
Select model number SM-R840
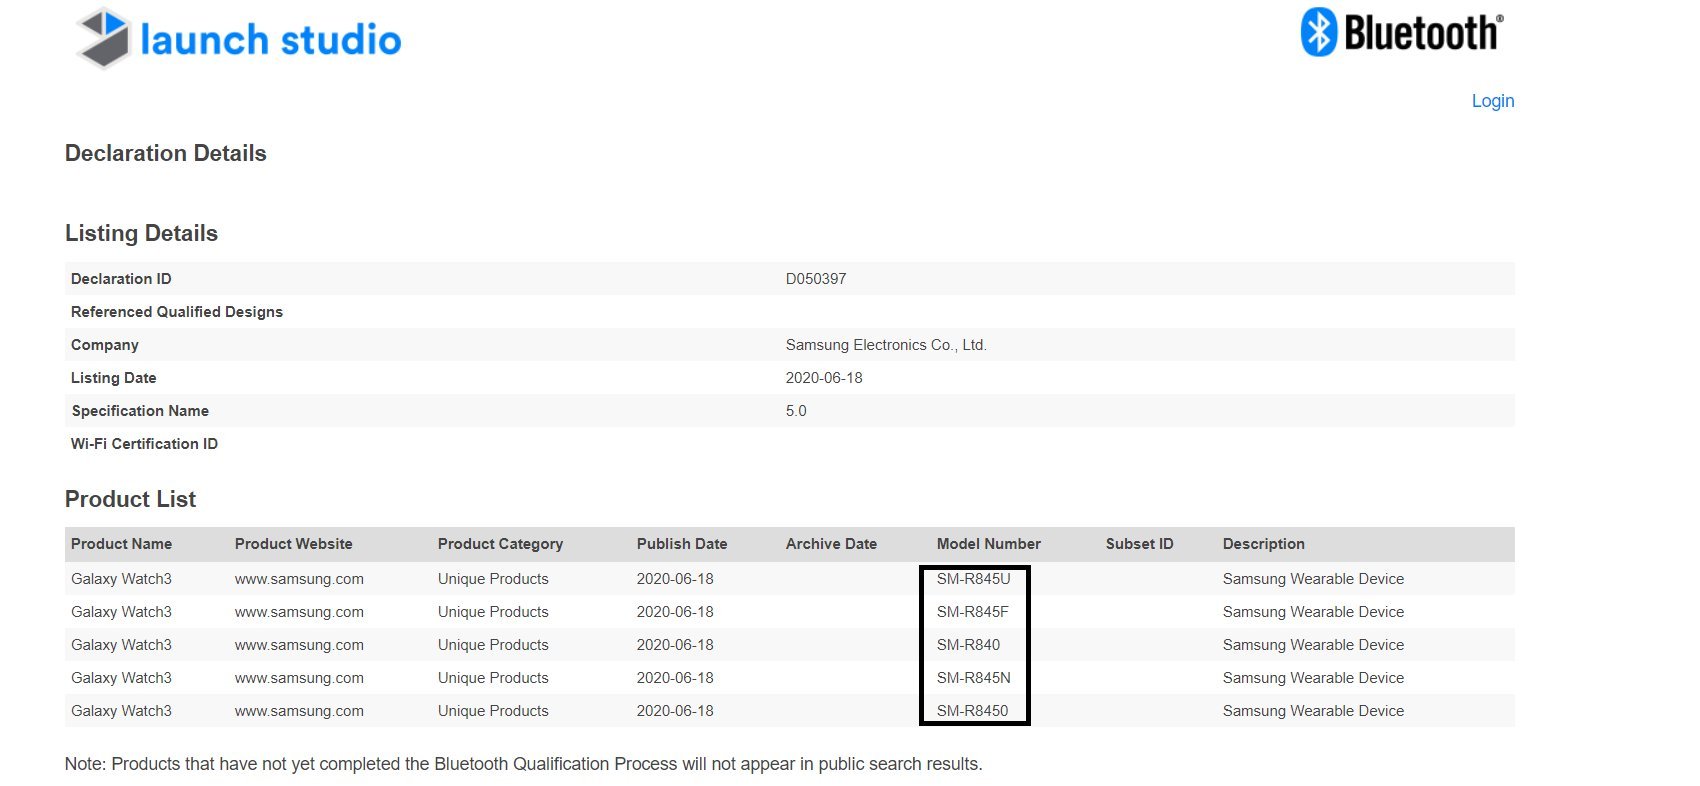pos(968,645)
